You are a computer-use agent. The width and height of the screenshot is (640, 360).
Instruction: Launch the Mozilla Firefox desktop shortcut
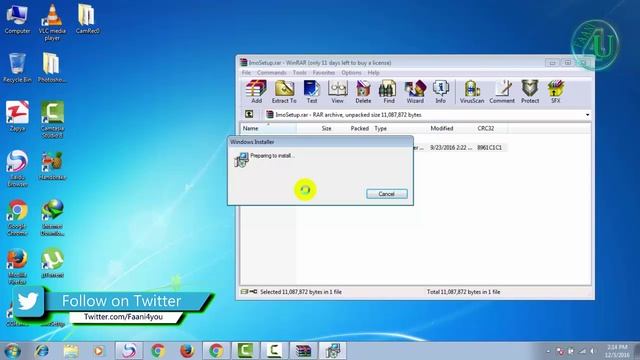click(17, 266)
